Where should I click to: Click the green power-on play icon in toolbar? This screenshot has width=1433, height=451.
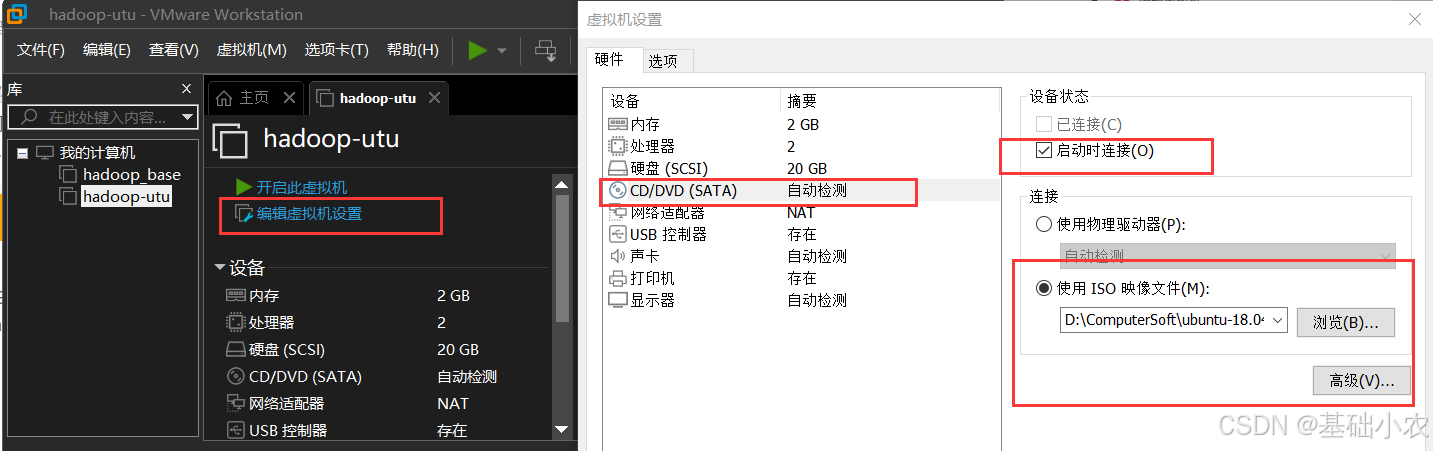pyautogui.click(x=478, y=50)
